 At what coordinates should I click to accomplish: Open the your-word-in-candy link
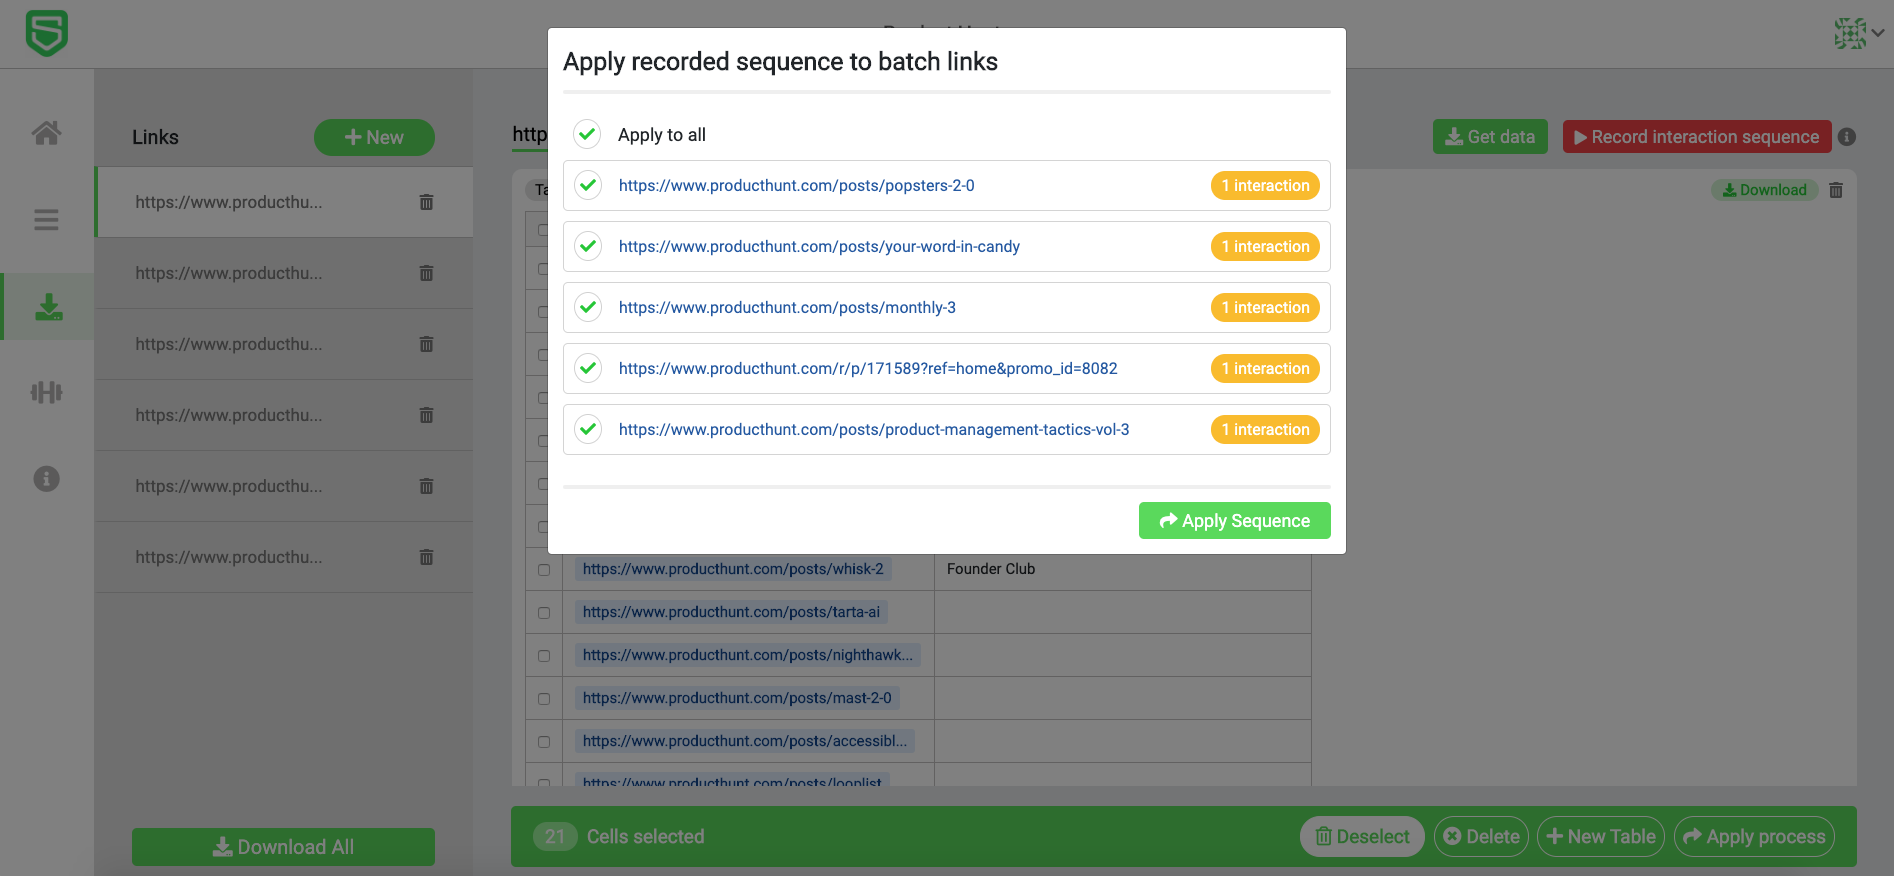click(x=819, y=247)
